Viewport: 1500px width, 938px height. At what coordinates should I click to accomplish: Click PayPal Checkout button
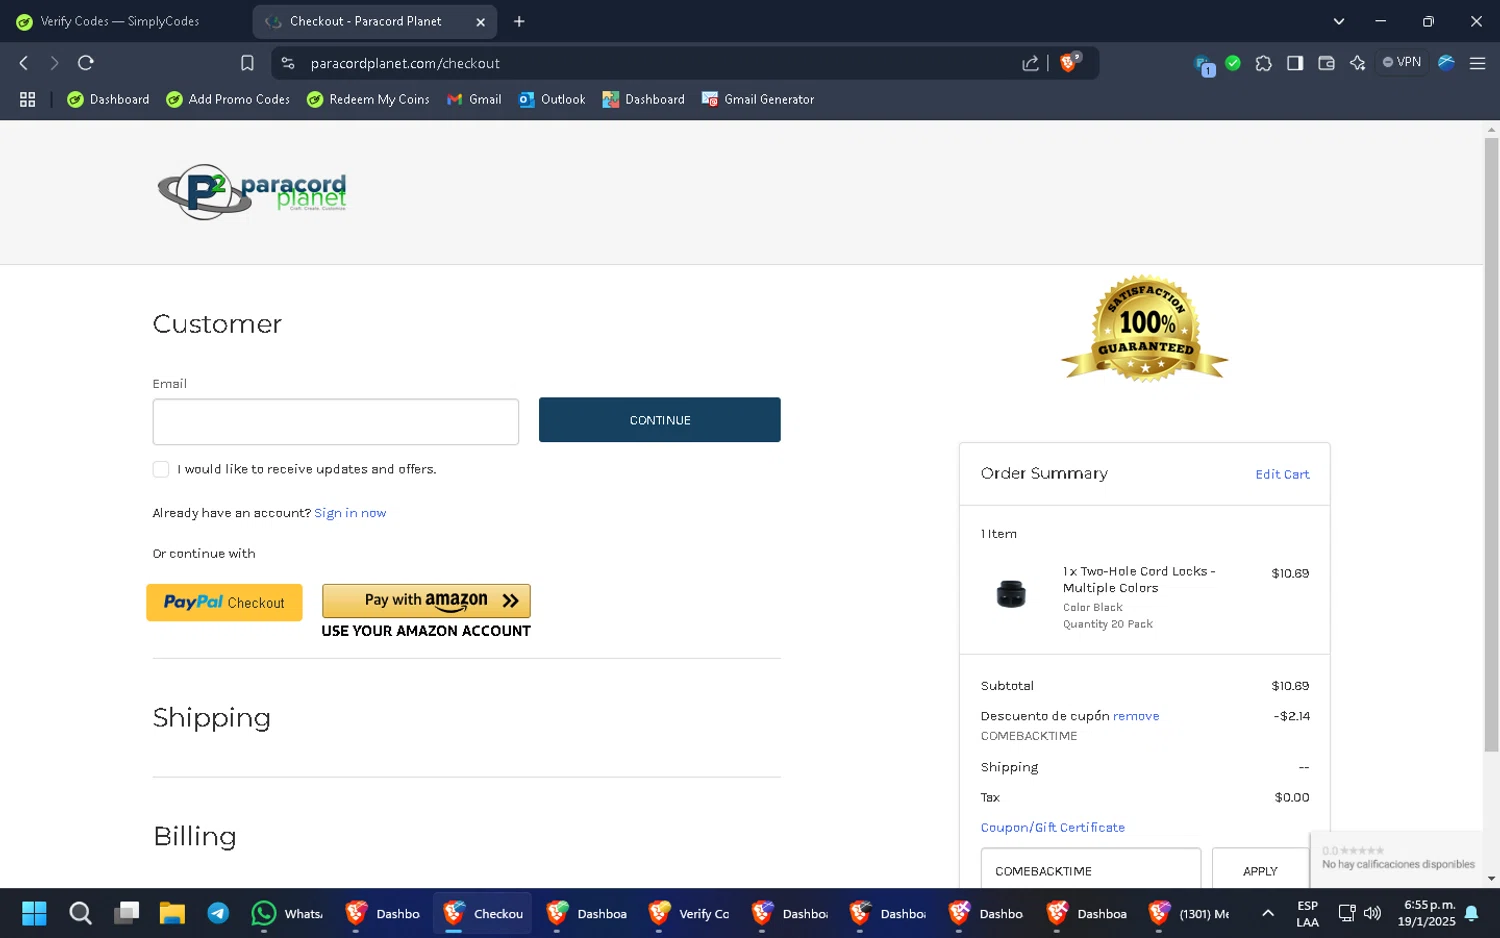coord(224,602)
